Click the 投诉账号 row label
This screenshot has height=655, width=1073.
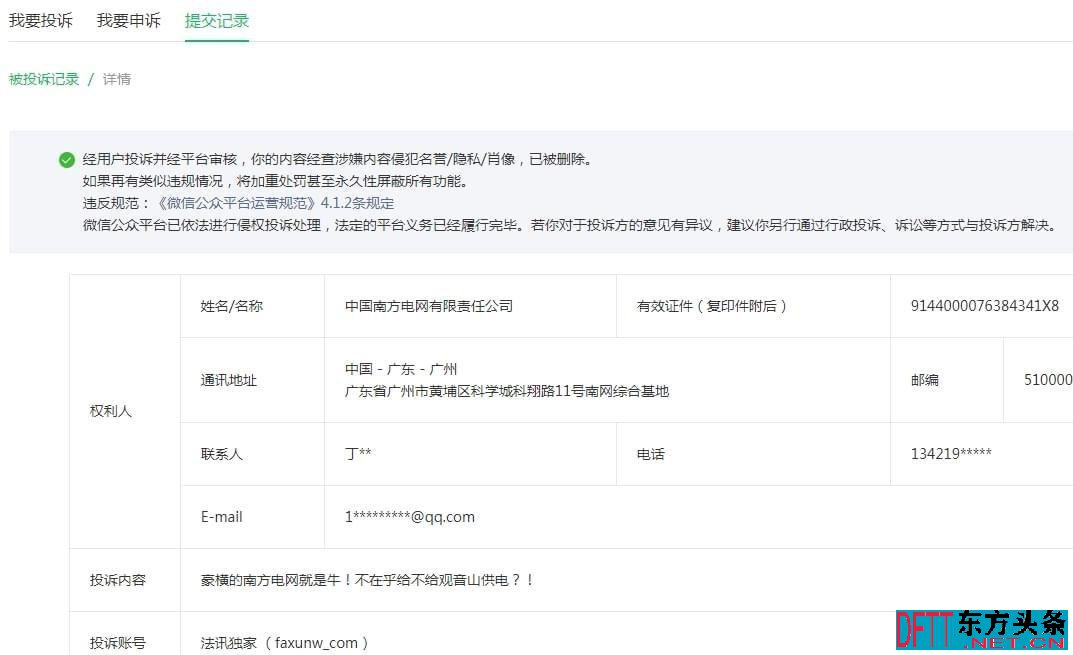point(118,643)
